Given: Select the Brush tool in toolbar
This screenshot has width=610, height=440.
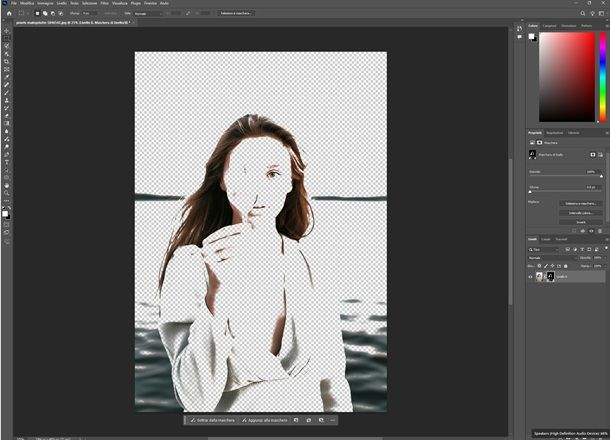Looking at the screenshot, I should [6, 92].
